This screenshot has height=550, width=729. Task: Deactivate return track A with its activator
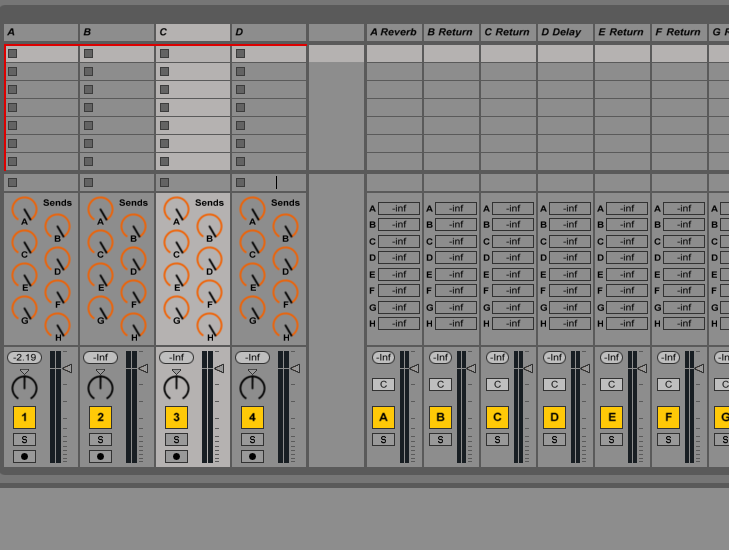coord(383,417)
